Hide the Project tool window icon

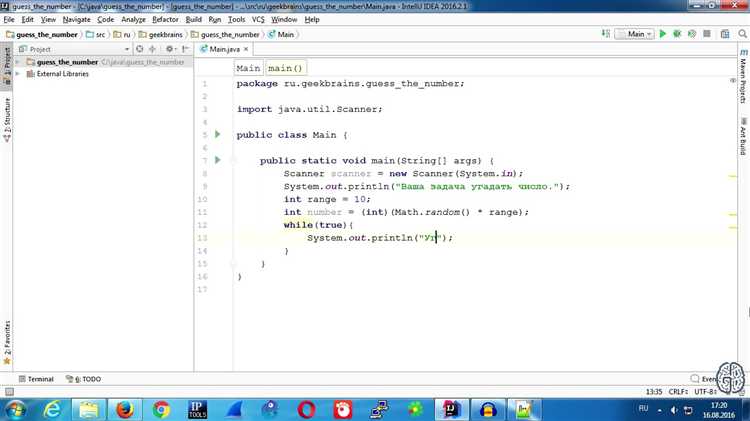(185, 49)
